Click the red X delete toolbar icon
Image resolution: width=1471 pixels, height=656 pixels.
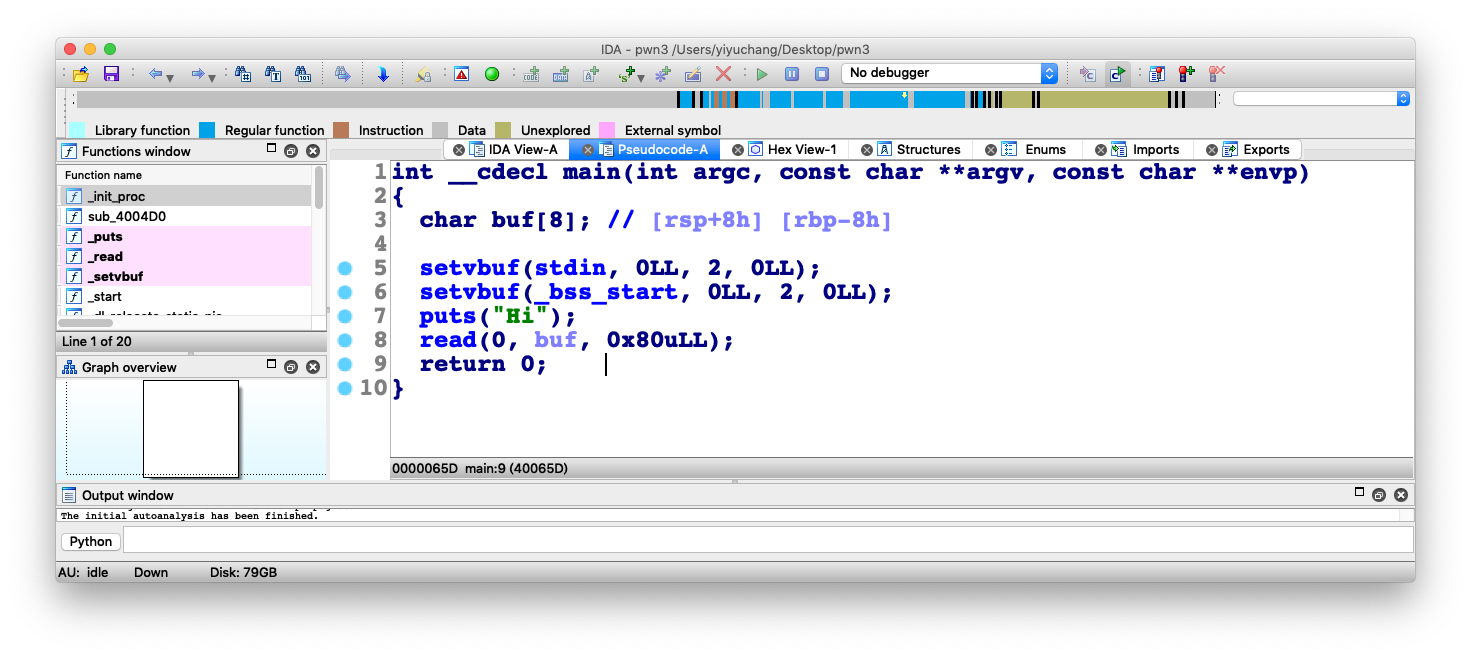(723, 74)
